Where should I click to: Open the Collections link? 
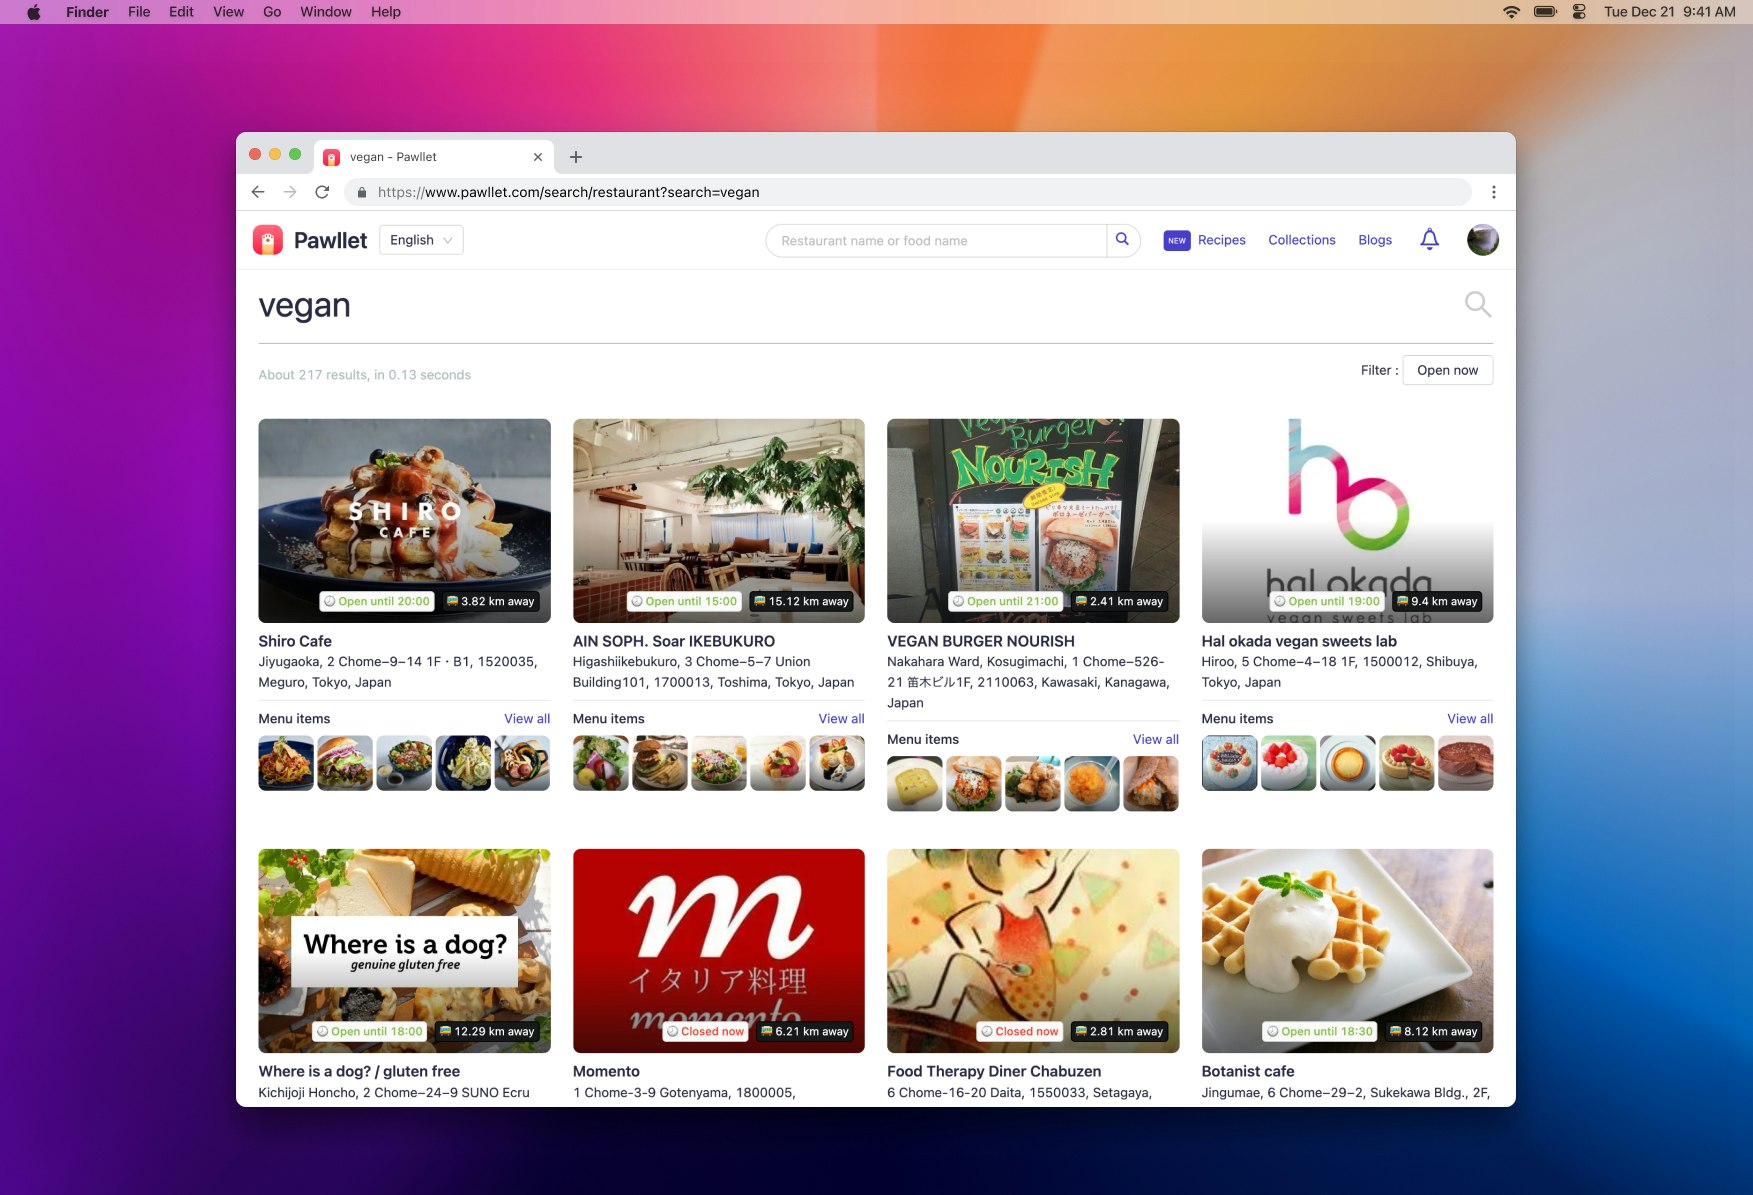point(1302,240)
